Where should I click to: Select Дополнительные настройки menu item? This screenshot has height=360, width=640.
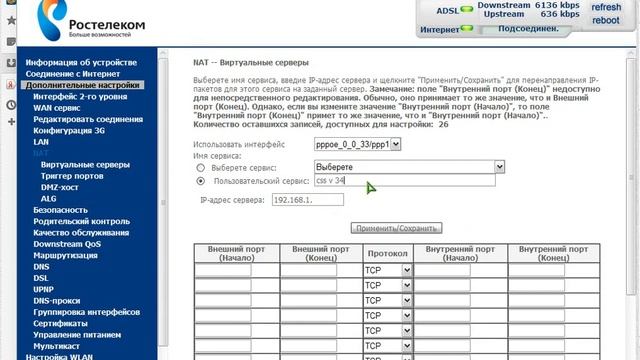click(82, 85)
